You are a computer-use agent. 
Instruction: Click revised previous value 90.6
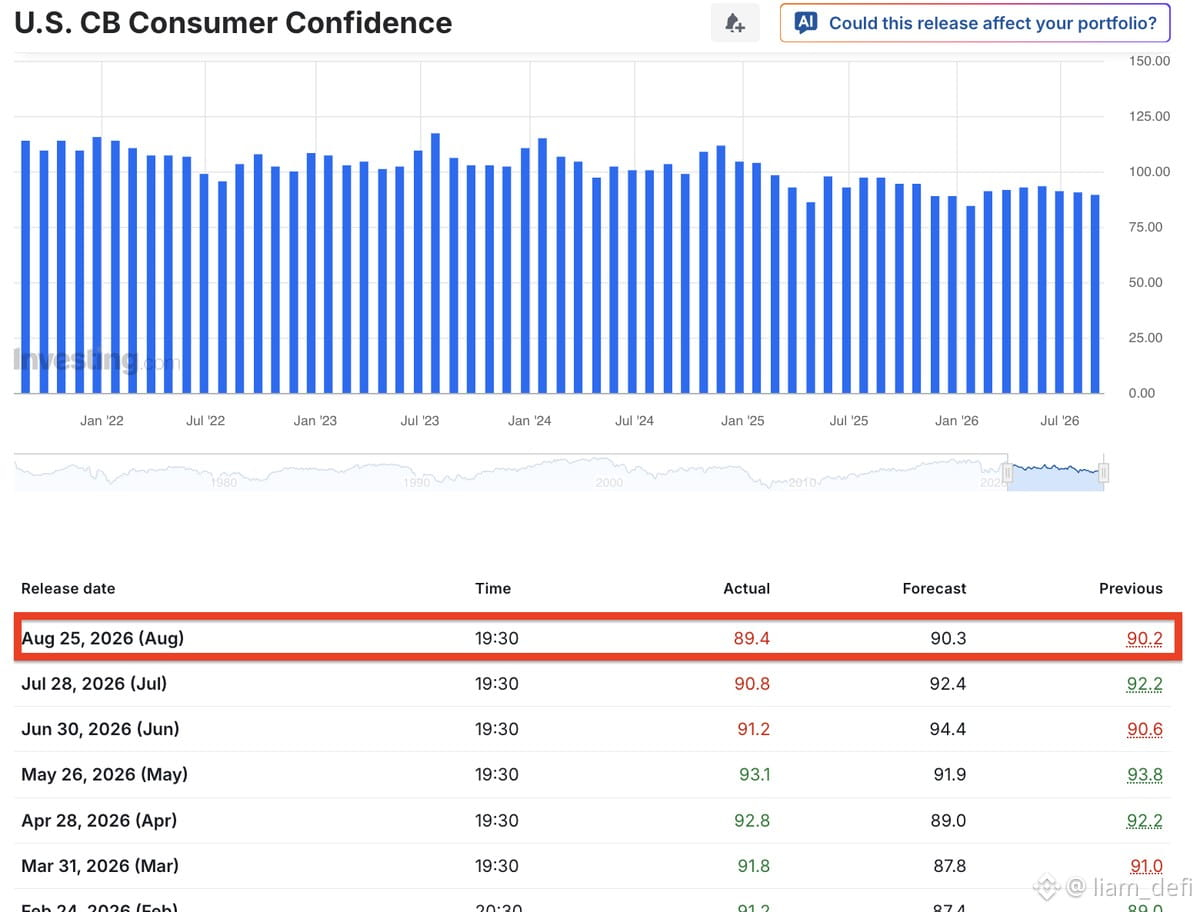1145,729
